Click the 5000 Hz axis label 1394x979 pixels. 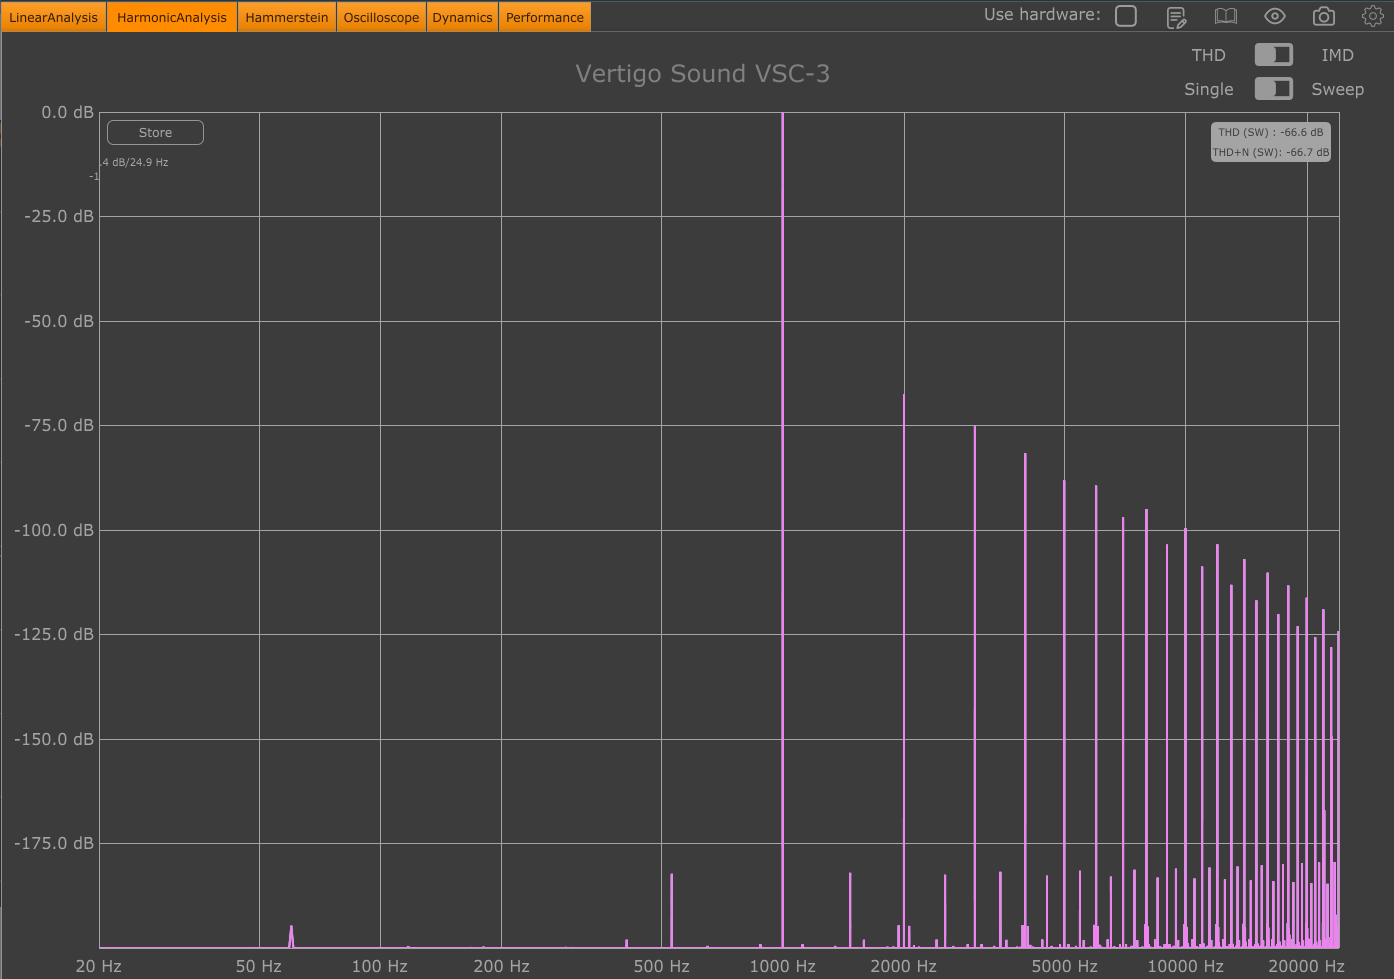(x=1064, y=966)
